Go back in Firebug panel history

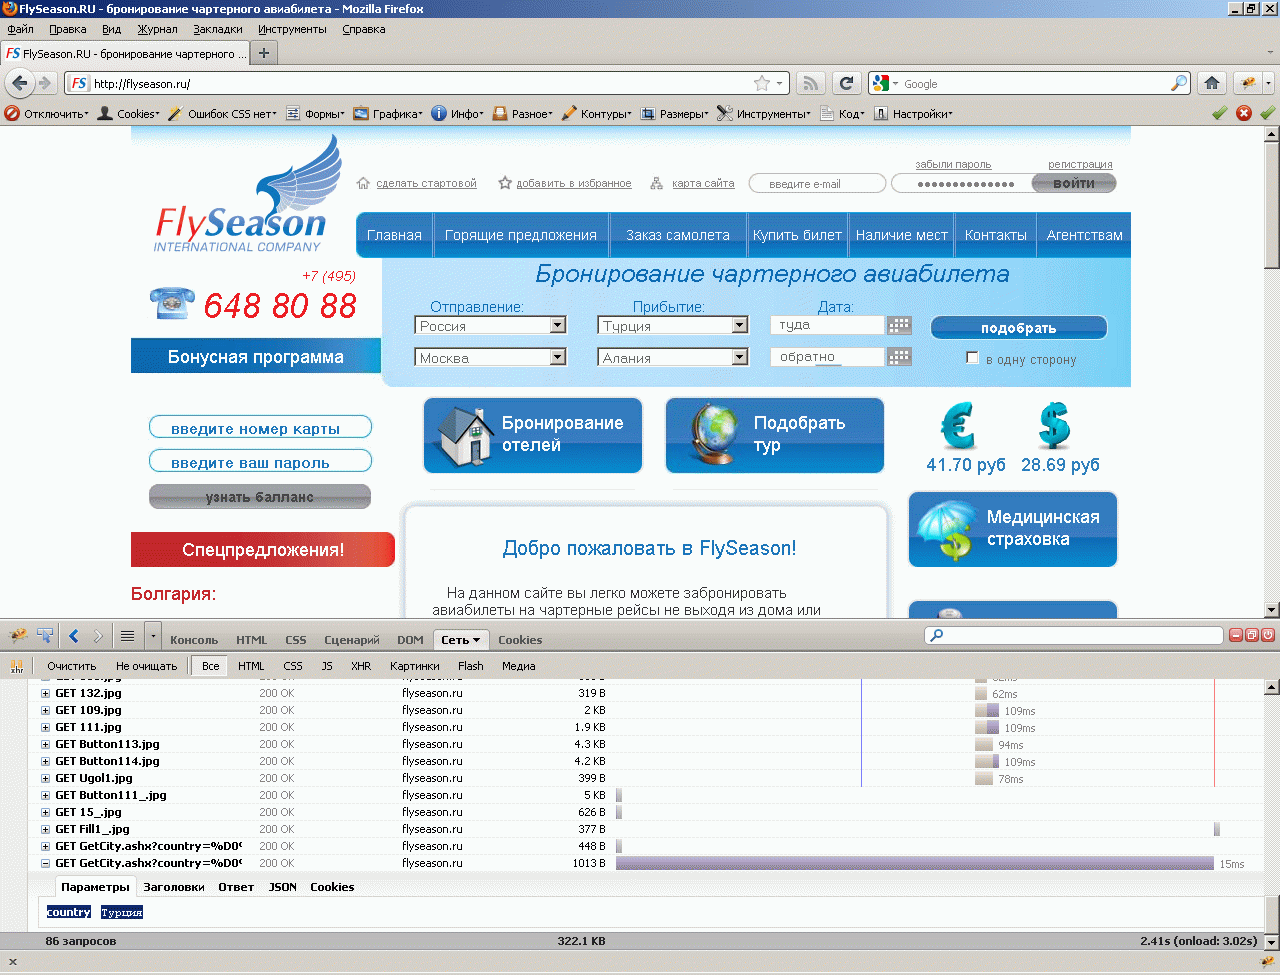click(73, 635)
